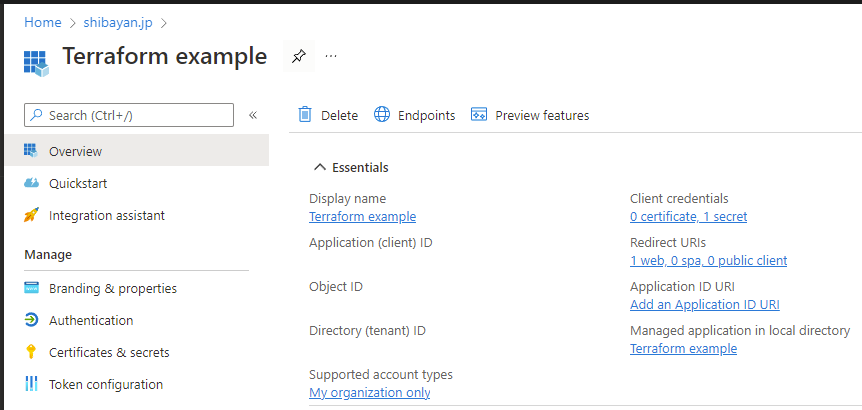Click the magnifier icon in search box
The image size is (862, 410).
(x=36, y=115)
